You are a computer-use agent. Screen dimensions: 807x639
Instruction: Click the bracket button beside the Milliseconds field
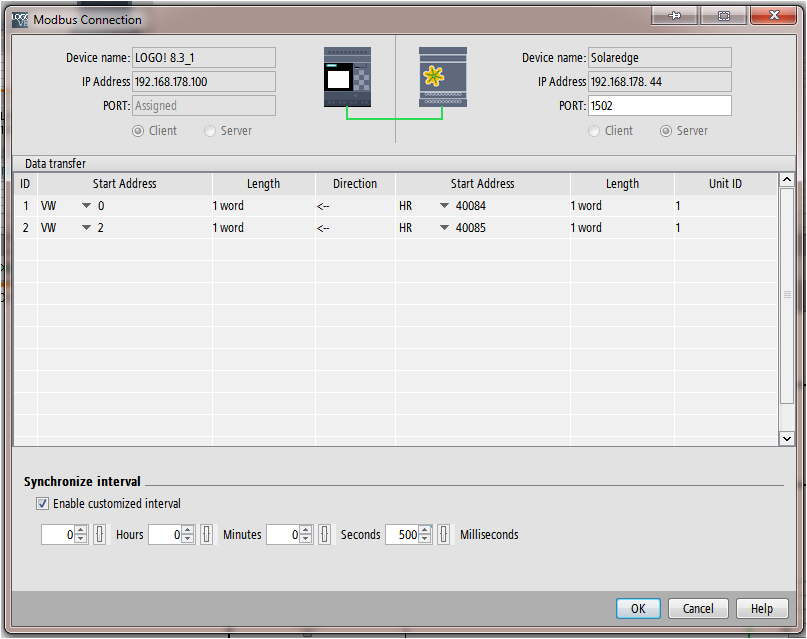443,534
